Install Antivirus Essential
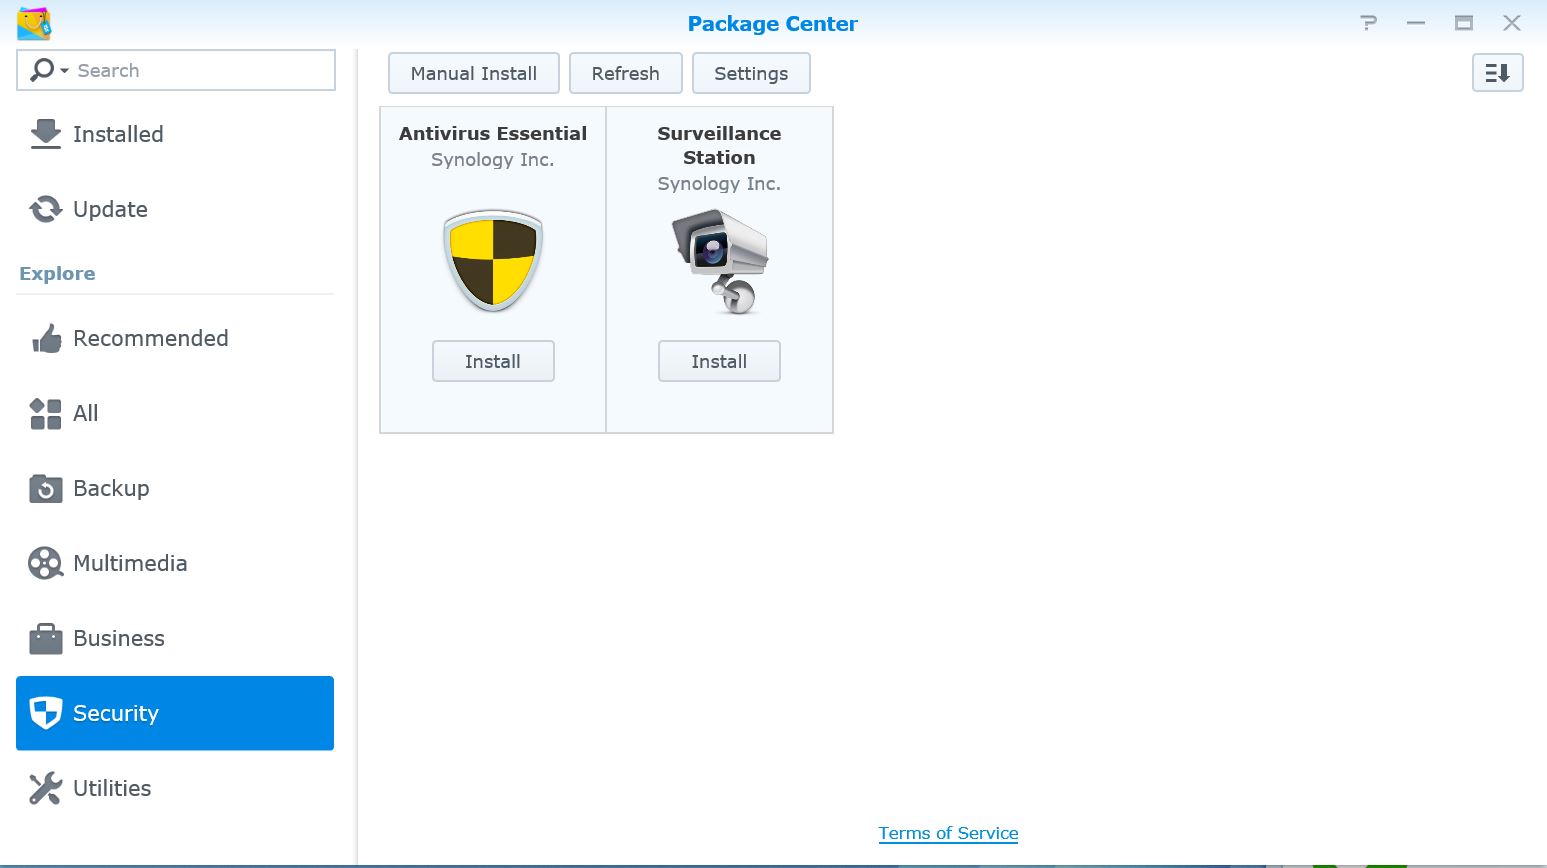 pyautogui.click(x=493, y=361)
